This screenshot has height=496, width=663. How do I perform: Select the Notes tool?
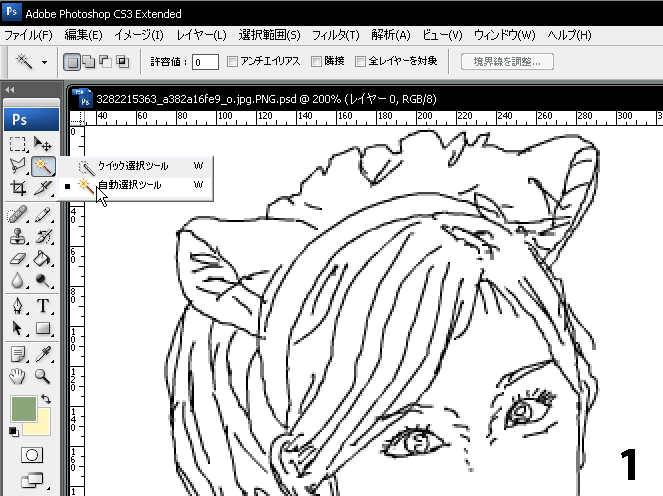pos(17,354)
